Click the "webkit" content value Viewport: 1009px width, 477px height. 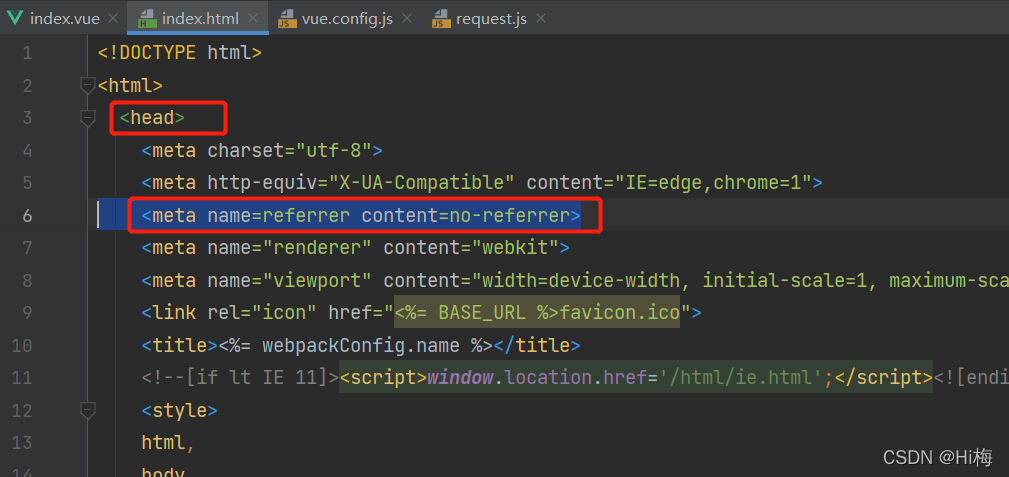(516, 248)
